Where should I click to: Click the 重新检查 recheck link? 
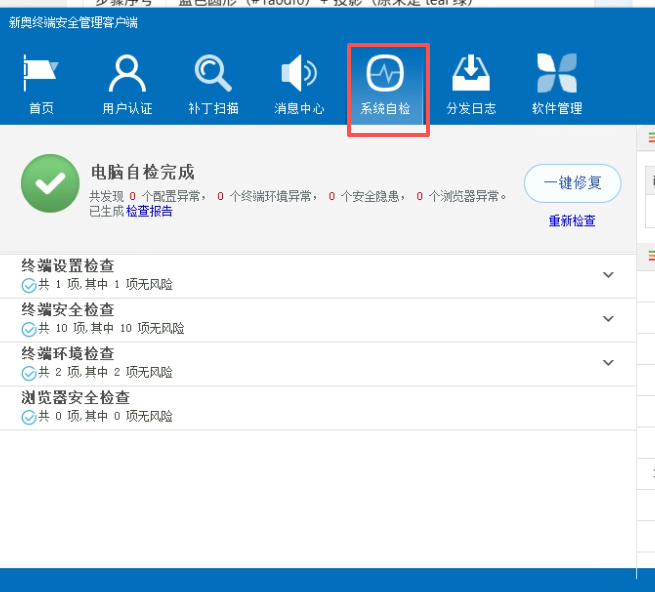pyautogui.click(x=572, y=221)
